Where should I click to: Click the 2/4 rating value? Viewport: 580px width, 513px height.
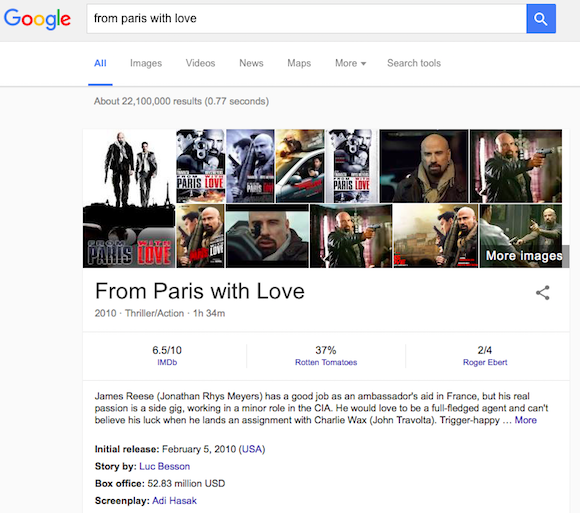pos(485,350)
